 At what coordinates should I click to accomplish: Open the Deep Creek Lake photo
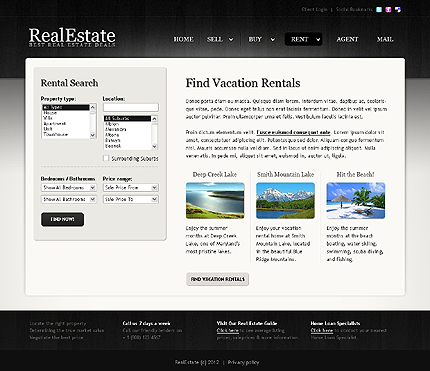[x=215, y=200]
